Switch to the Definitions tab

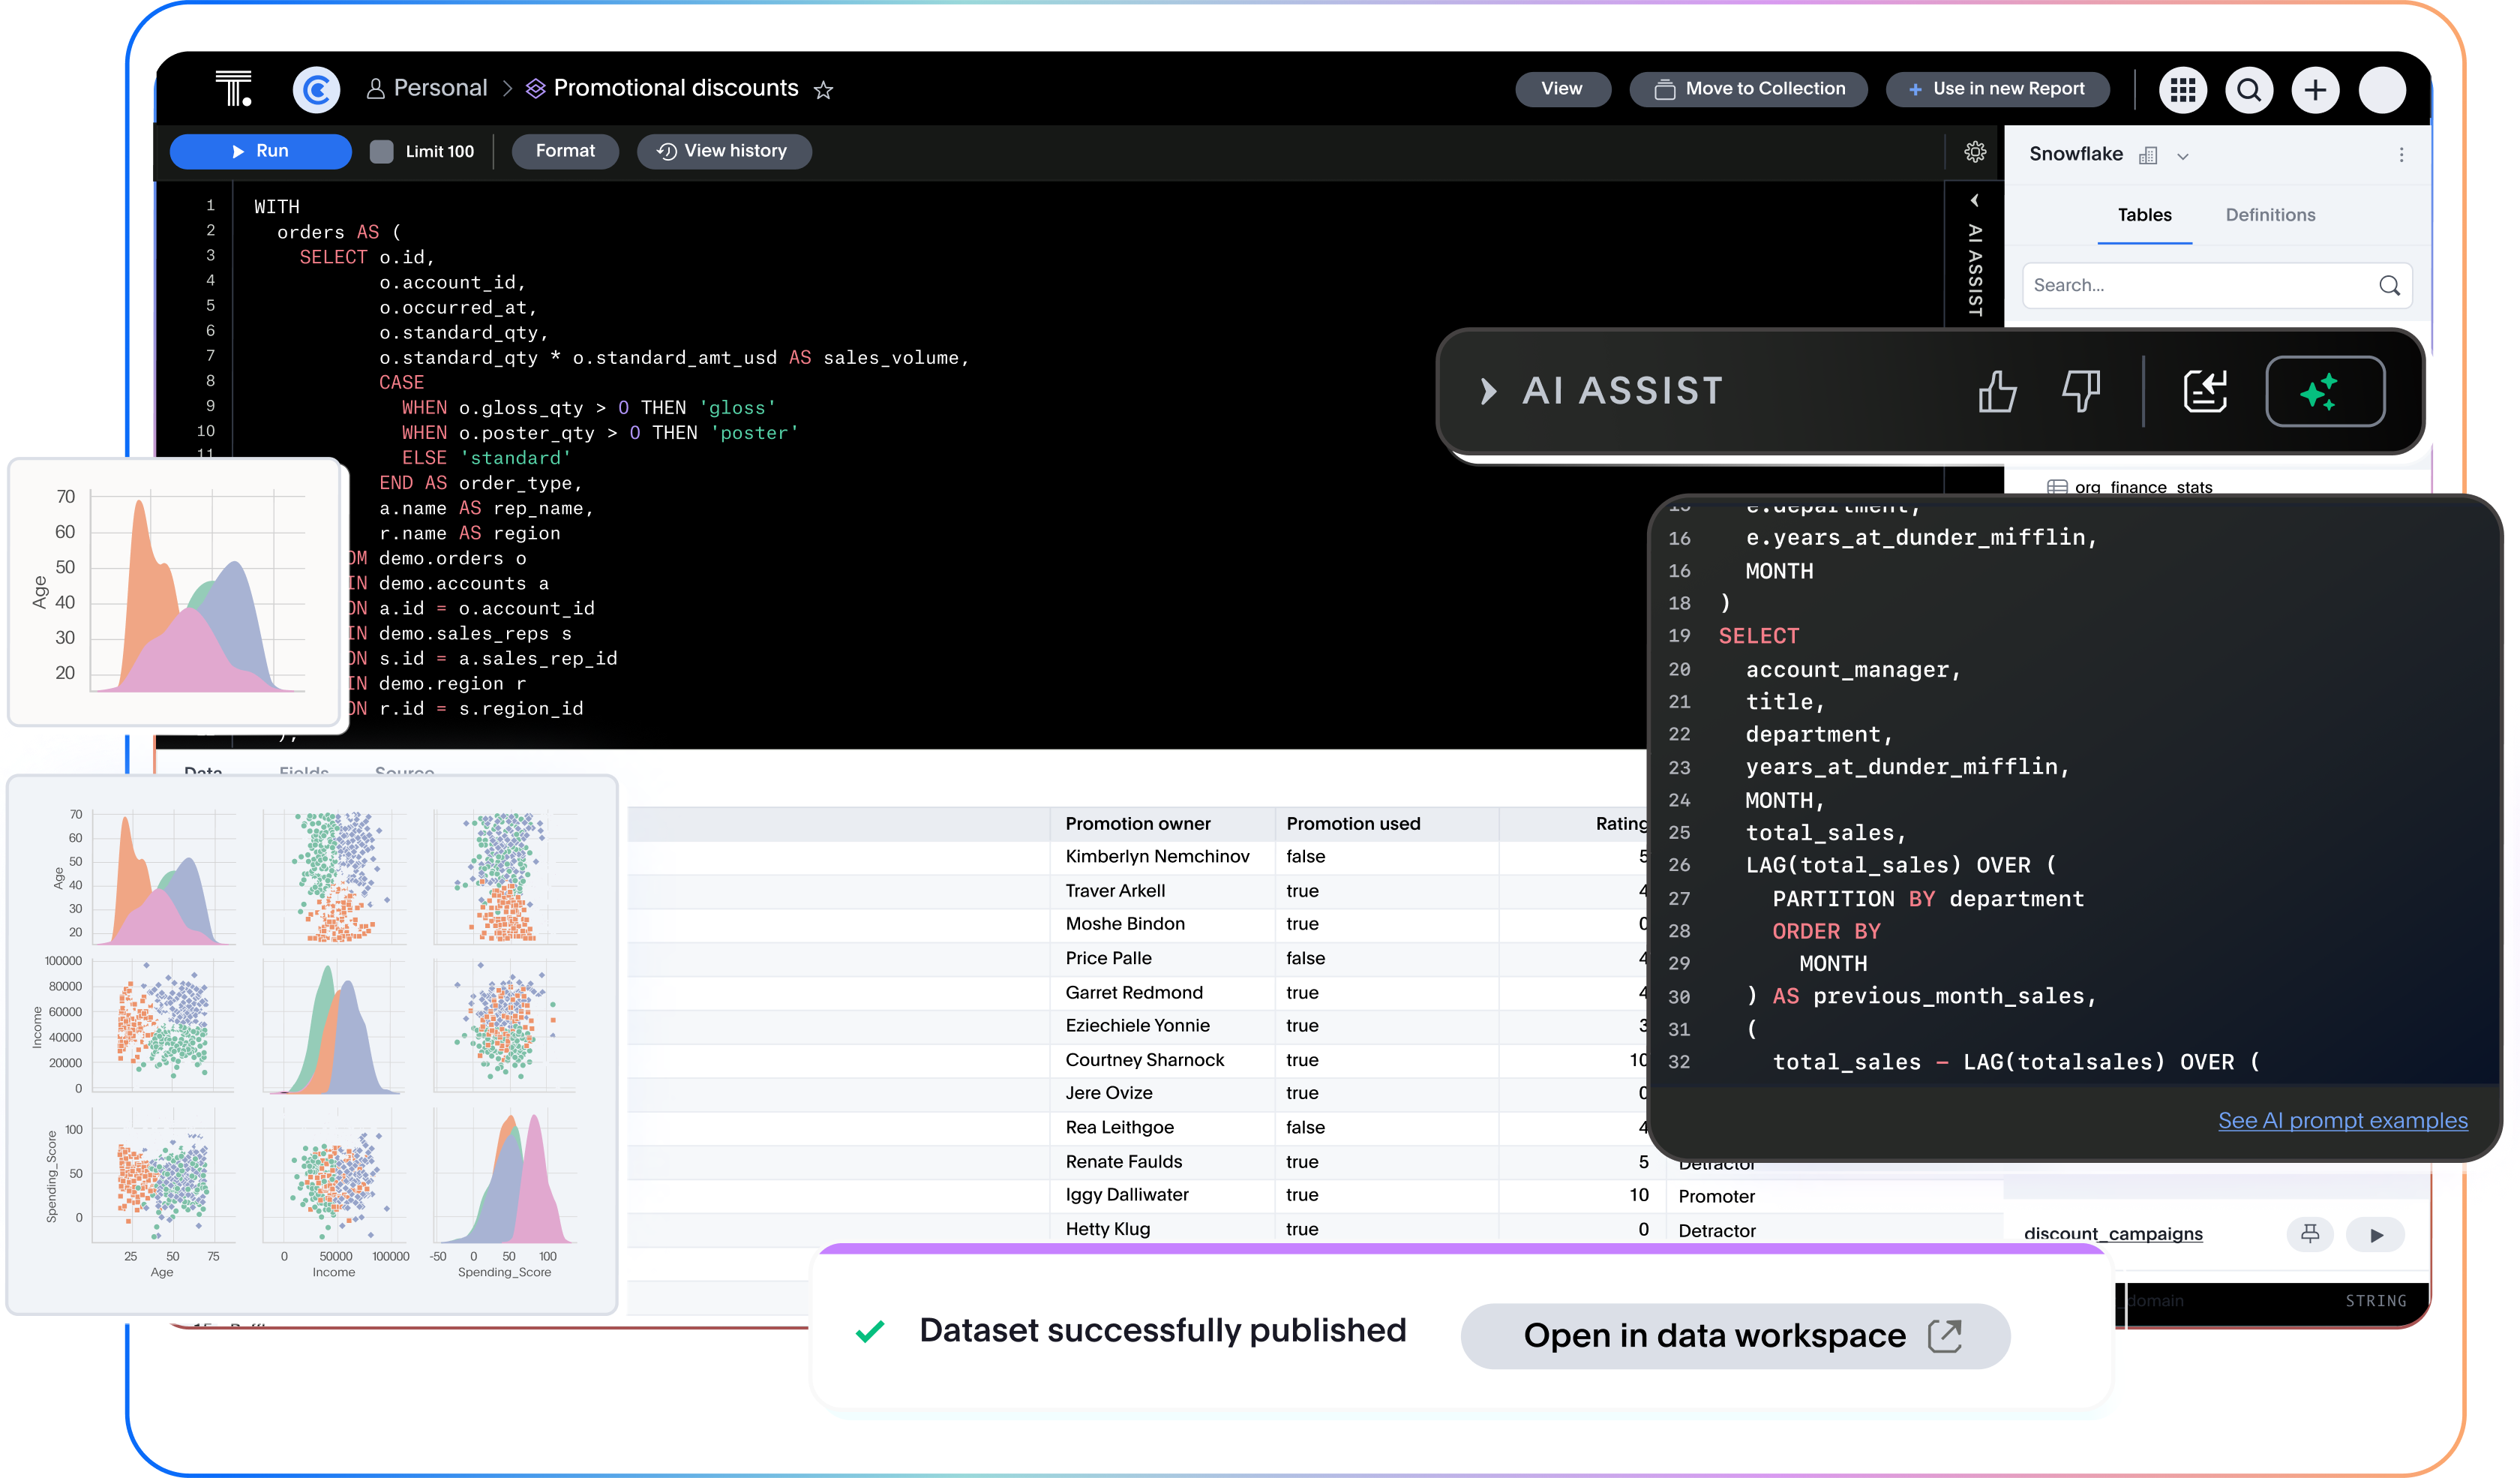(x=2270, y=214)
